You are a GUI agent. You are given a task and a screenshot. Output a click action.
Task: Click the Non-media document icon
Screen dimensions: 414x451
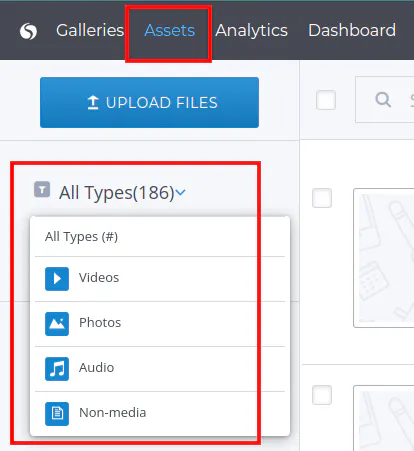coord(57,414)
